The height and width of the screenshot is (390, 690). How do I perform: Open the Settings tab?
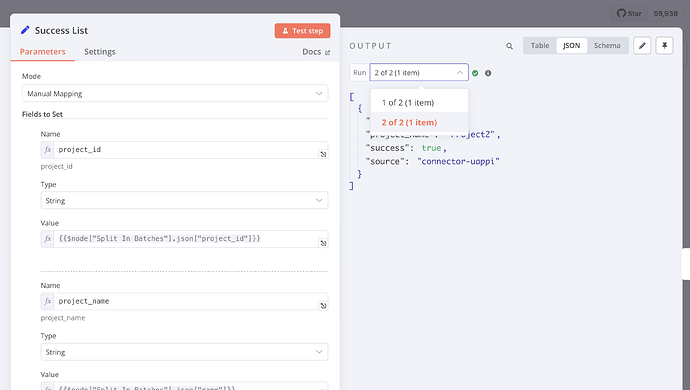coord(100,52)
